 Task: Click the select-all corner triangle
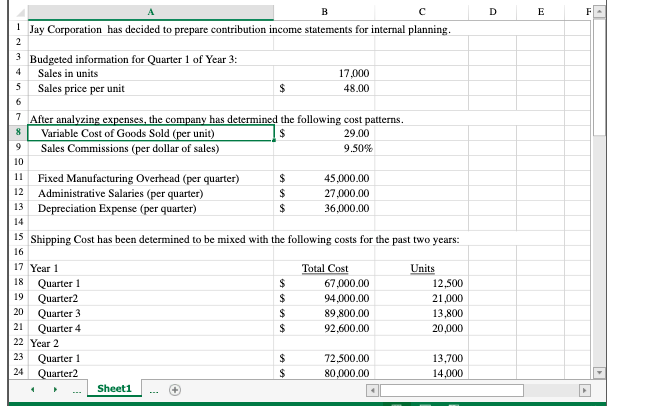20,12
